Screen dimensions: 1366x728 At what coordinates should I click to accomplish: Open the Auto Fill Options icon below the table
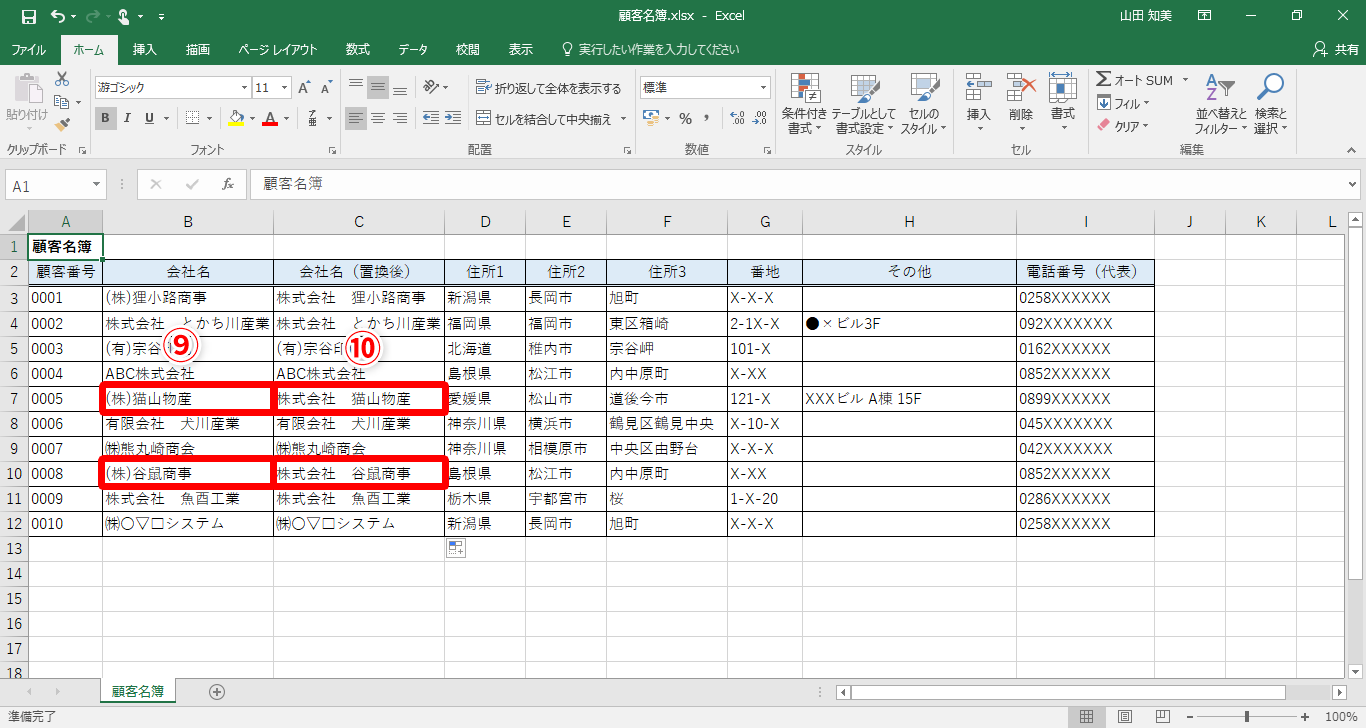pos(456,547)
